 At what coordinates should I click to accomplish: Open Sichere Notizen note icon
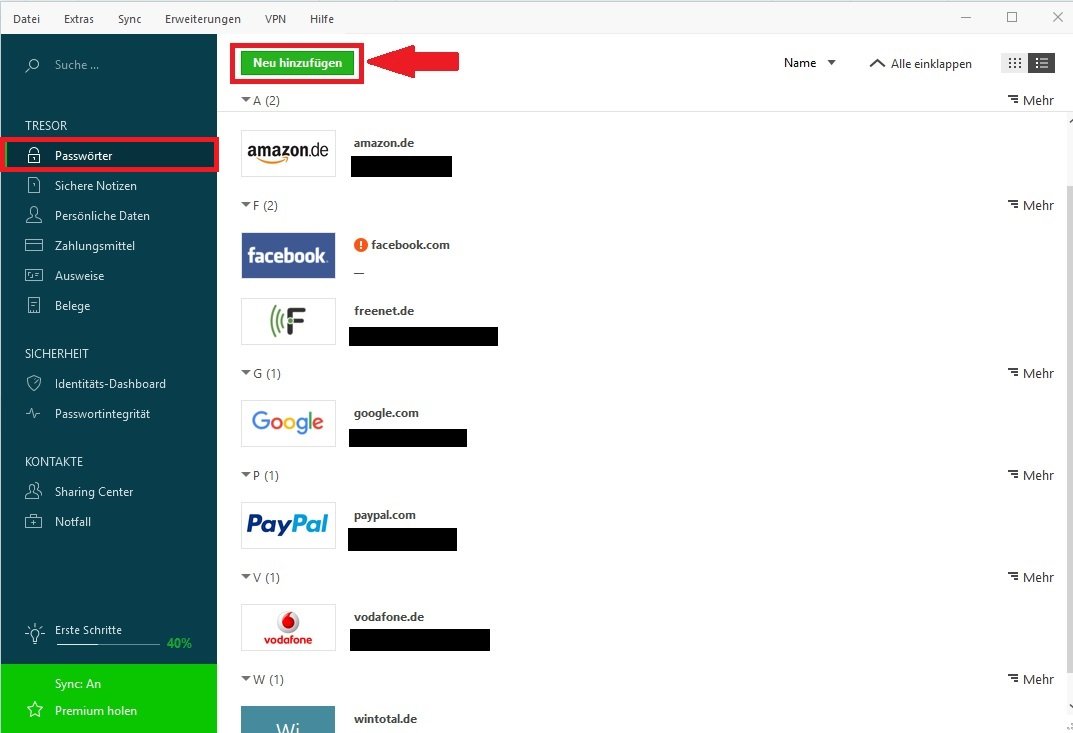tap(34, 185)
